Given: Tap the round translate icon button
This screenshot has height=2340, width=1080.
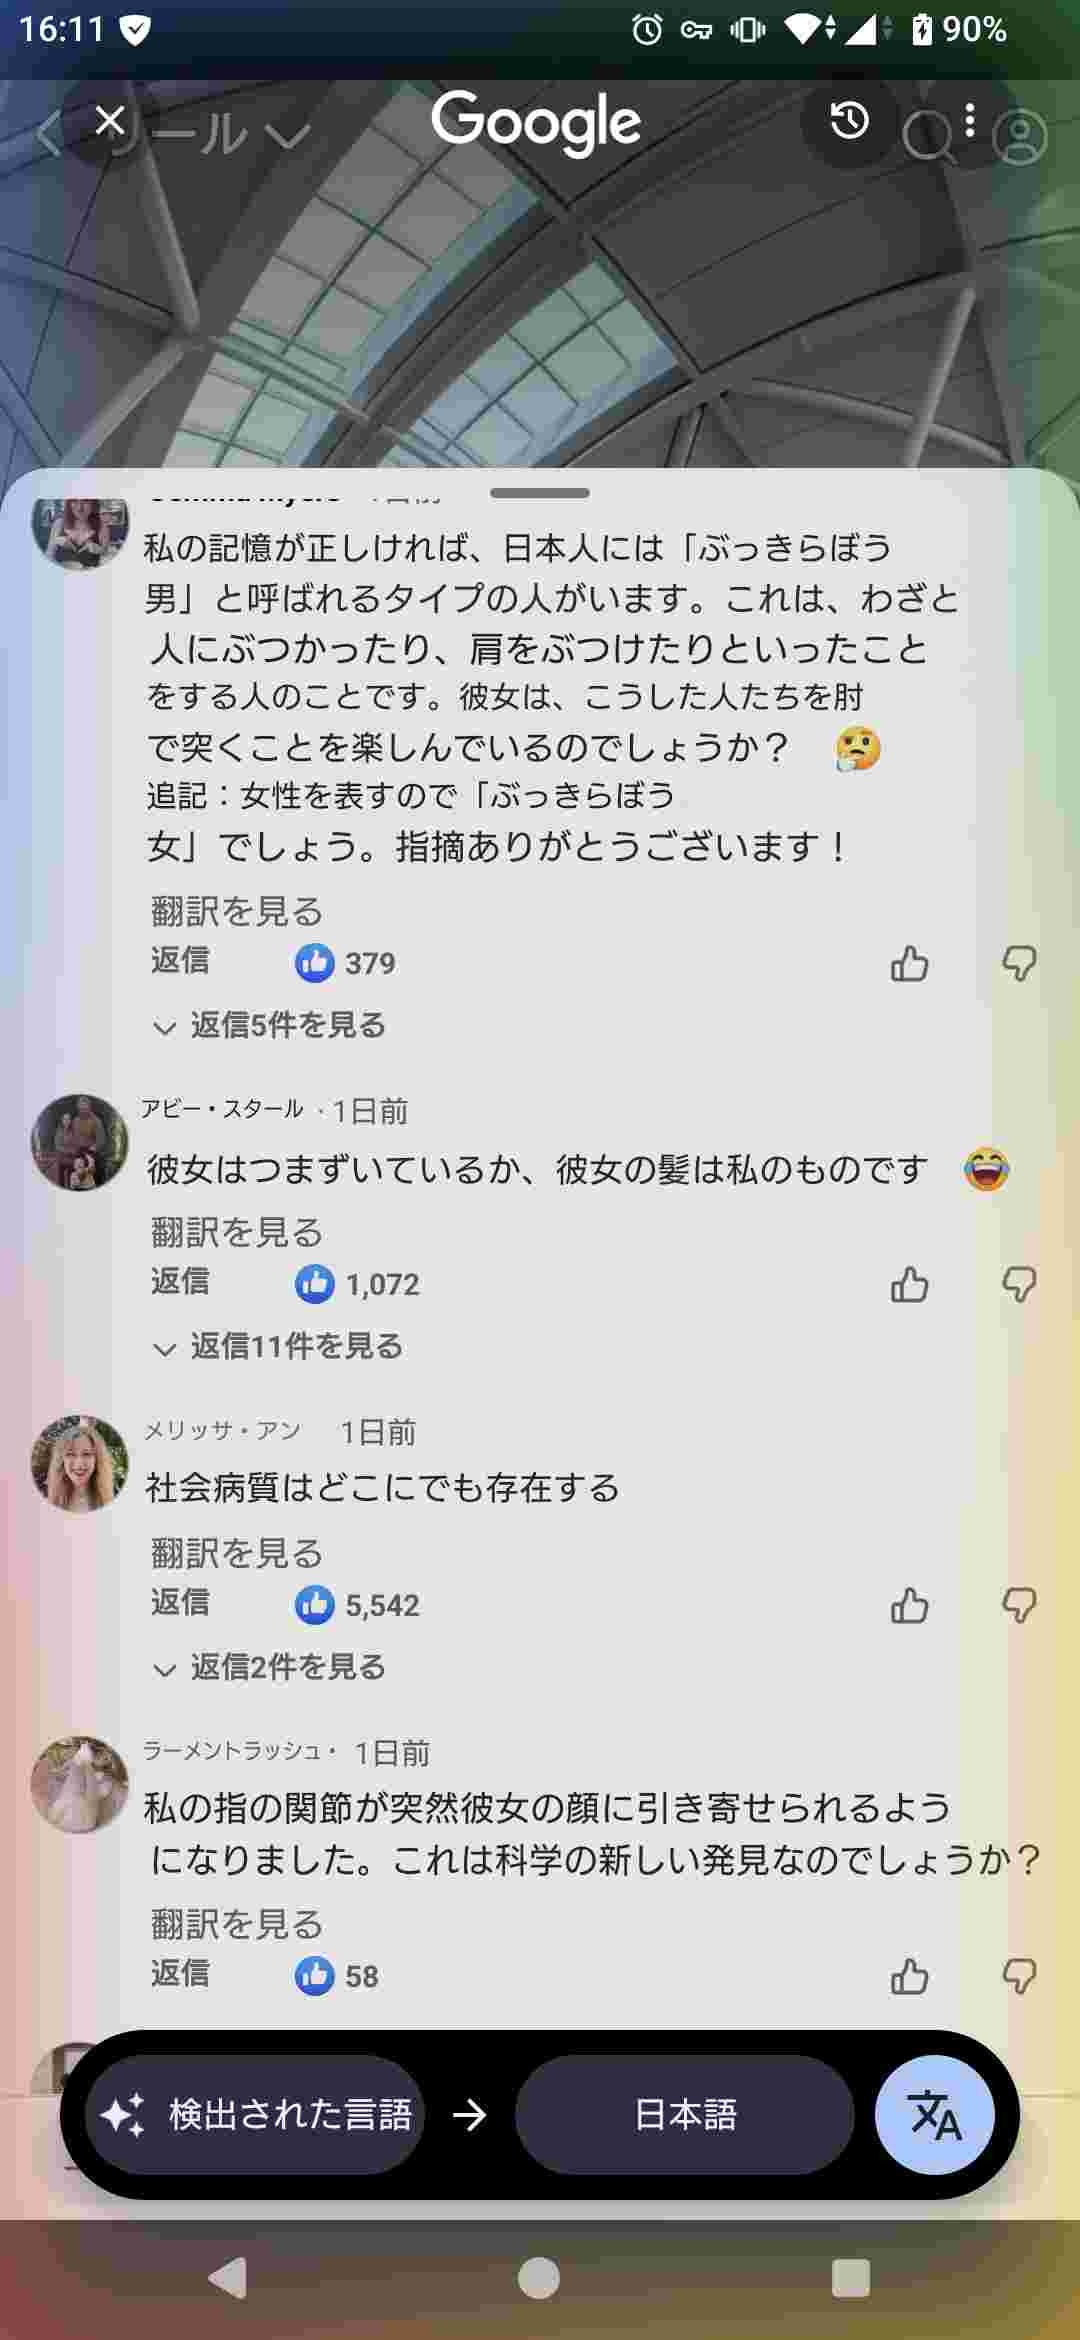Looking at the screenshot, I should click(x=934, y=2114).
